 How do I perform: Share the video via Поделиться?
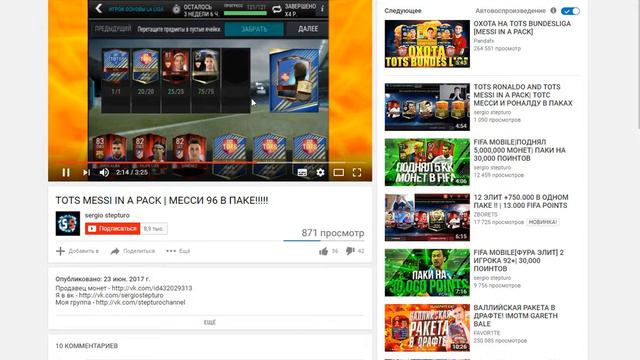(x=133, y=251)
